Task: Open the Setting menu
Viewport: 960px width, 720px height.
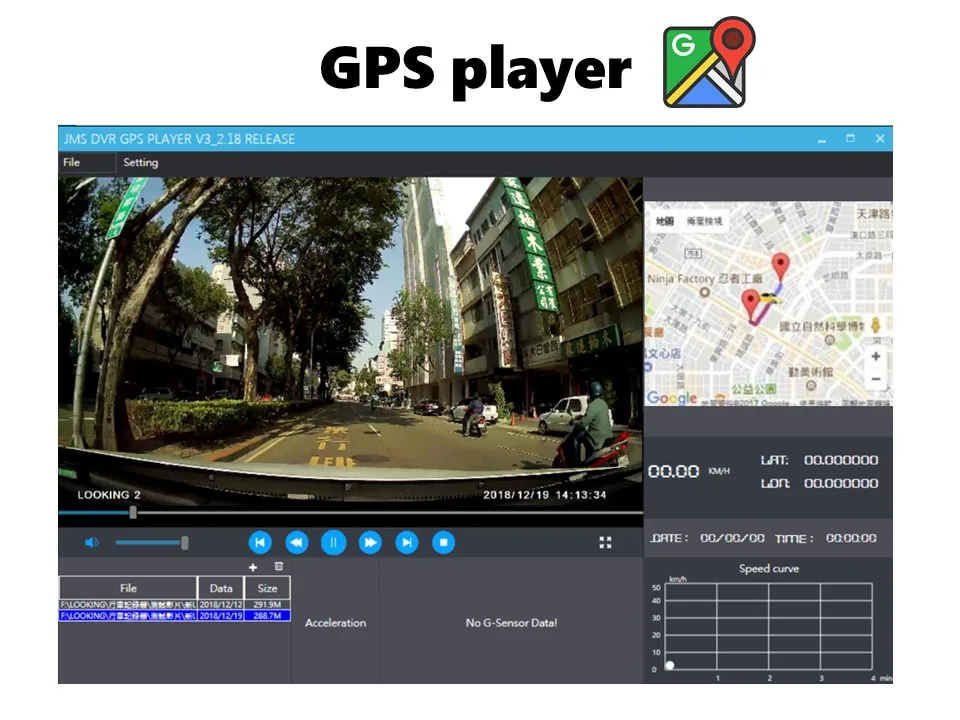Action: pos(140,162)
